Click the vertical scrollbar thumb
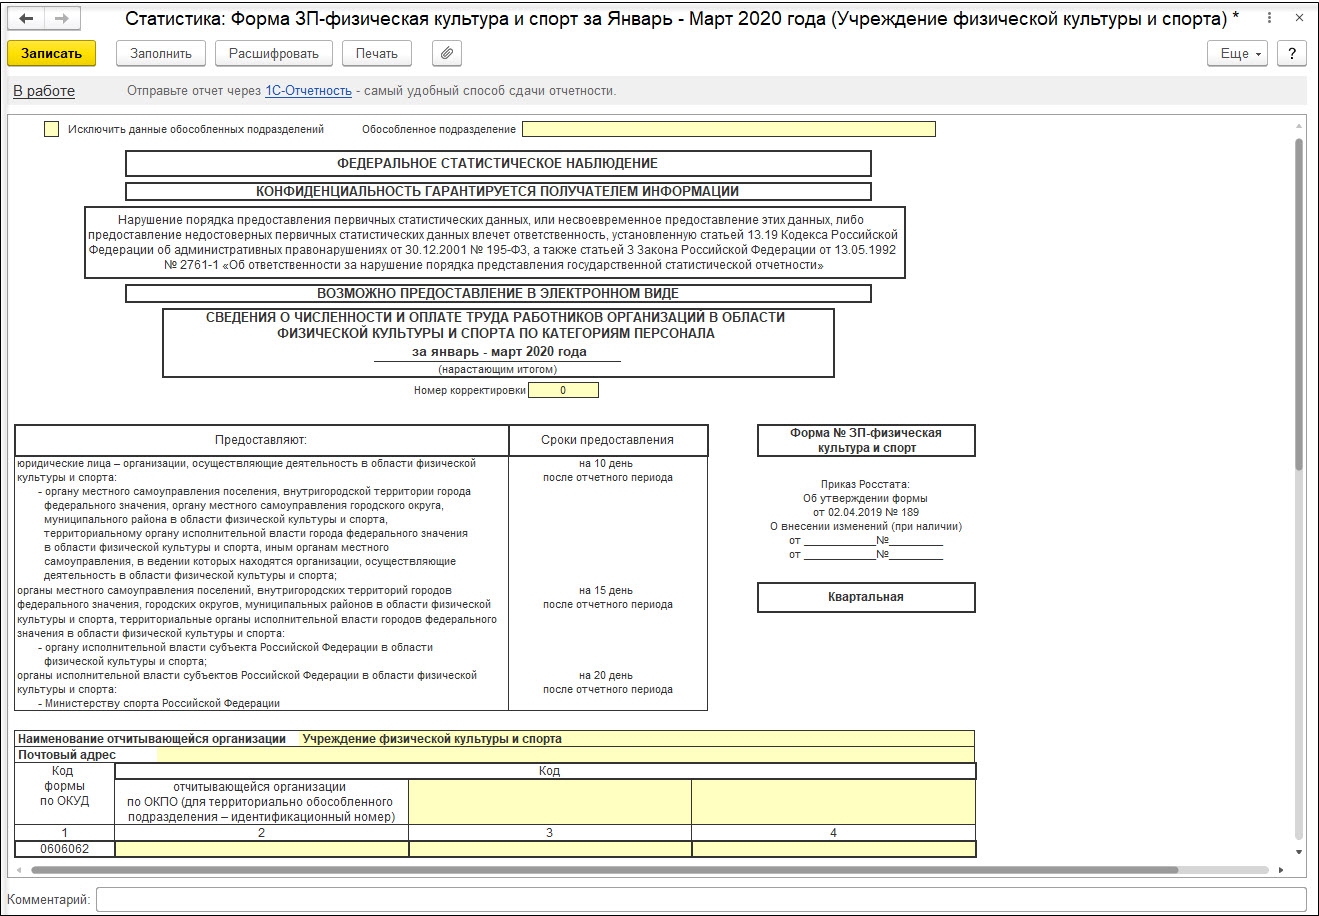Screen dimensions: 1319x916 coord(1299,305)
